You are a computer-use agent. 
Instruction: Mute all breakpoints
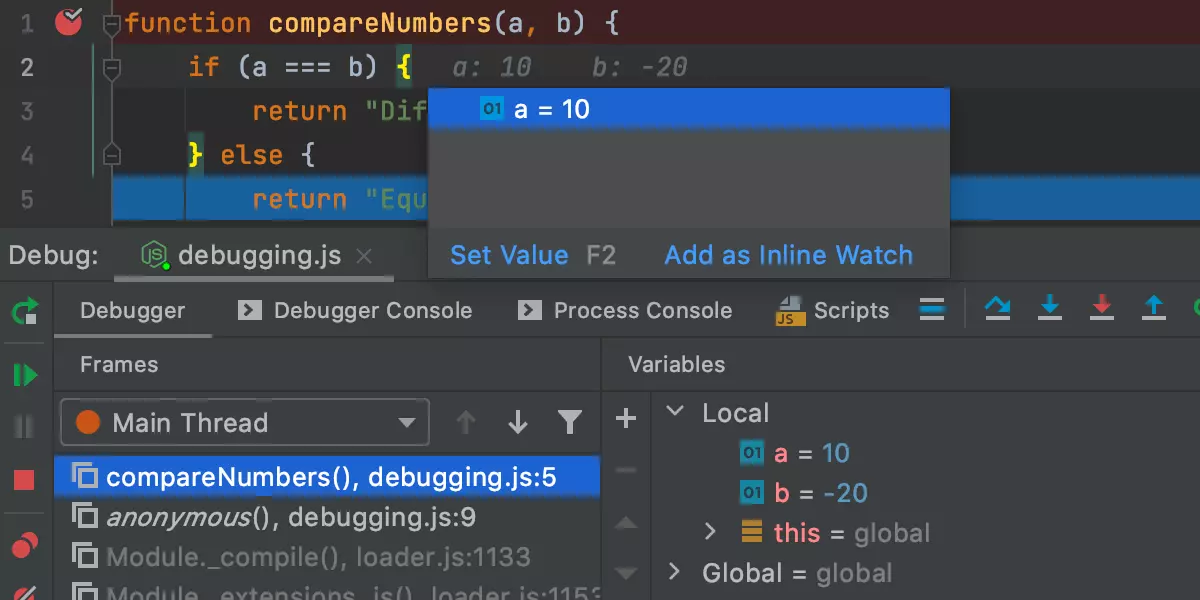(x=25, y=592)
